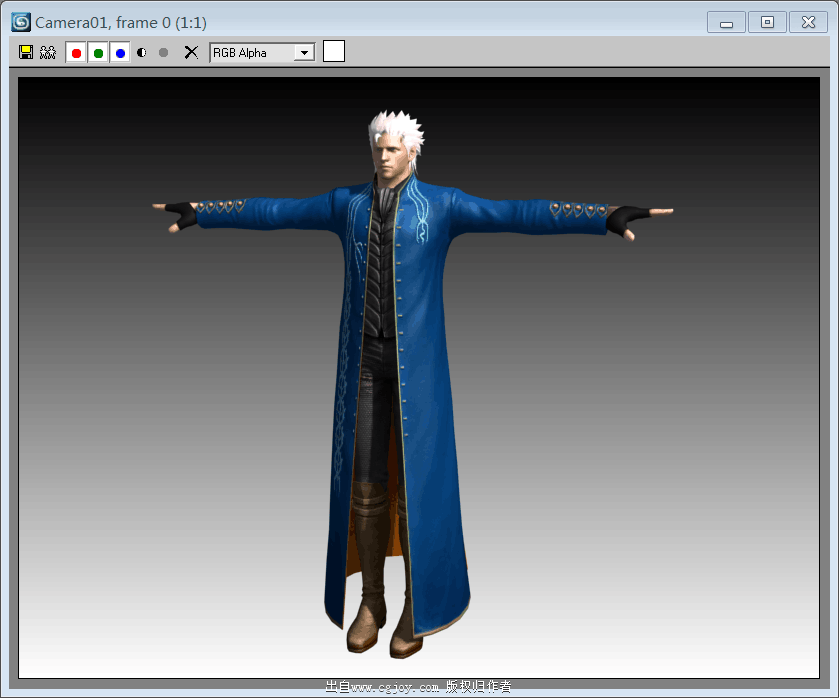Clone the rendered frame window
Image resolution: width=839 pixels, height=698 pixels.
[46, 52]
